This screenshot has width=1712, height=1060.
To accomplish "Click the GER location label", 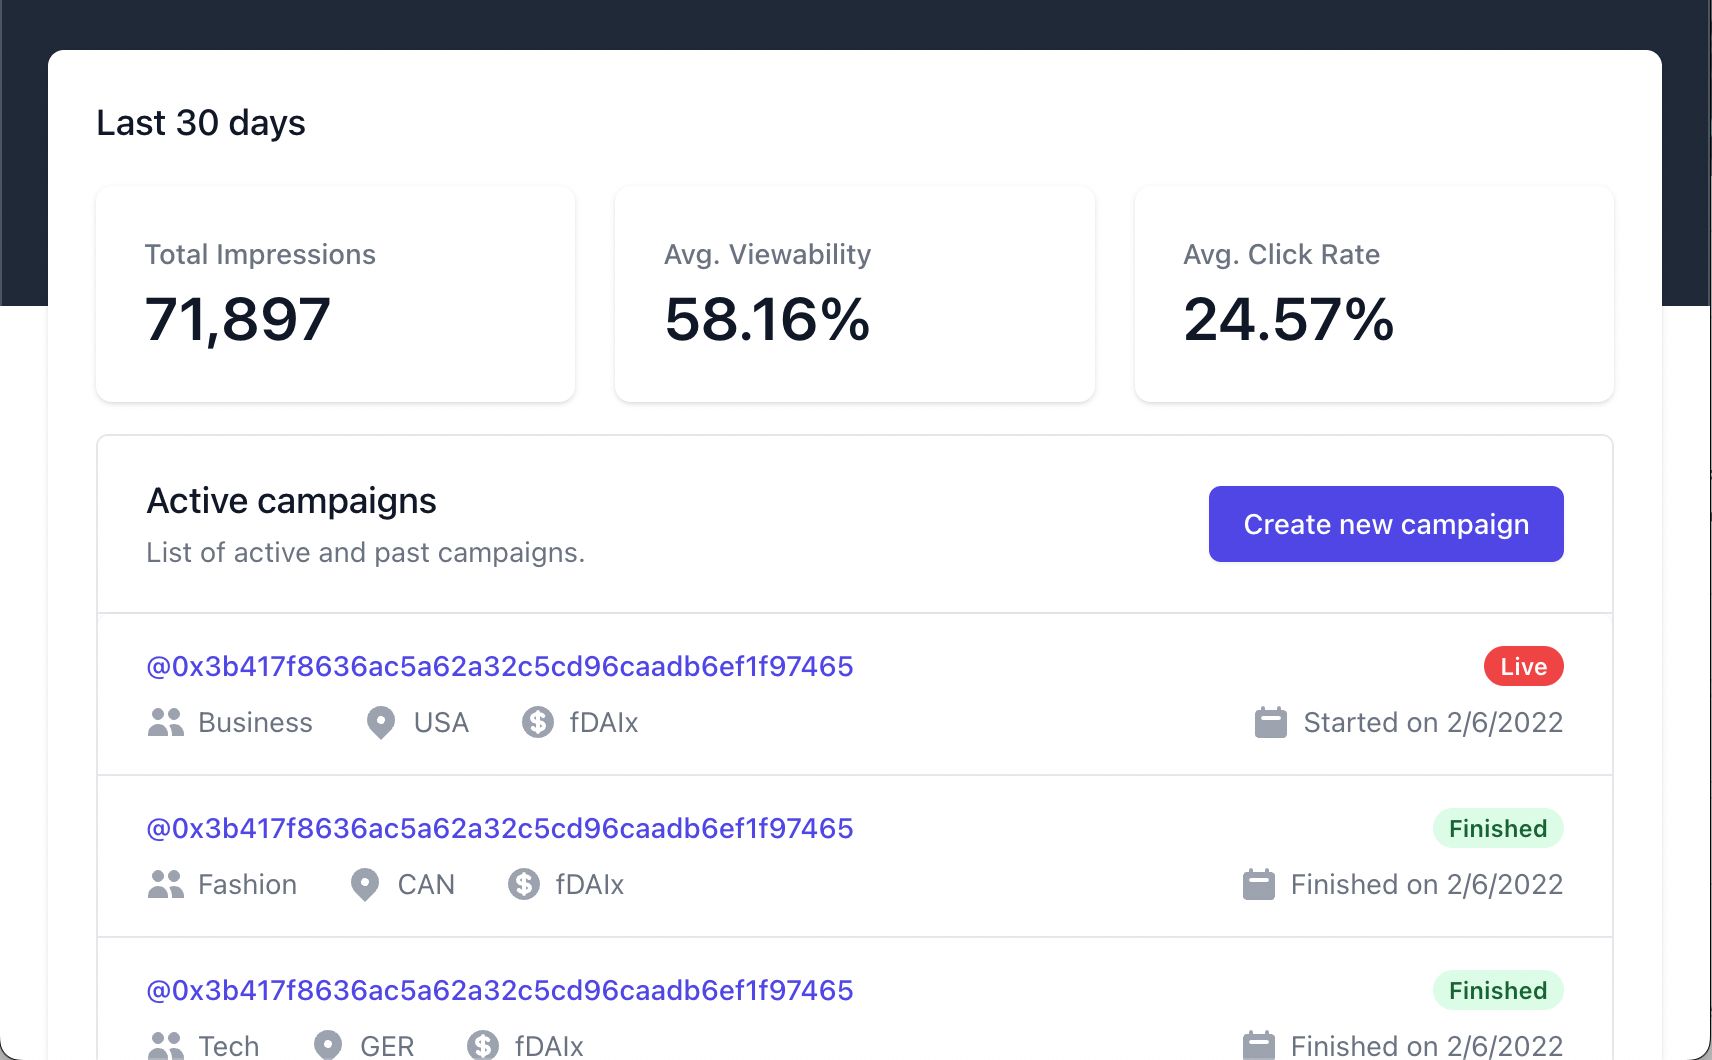I will pos(387,1046).
